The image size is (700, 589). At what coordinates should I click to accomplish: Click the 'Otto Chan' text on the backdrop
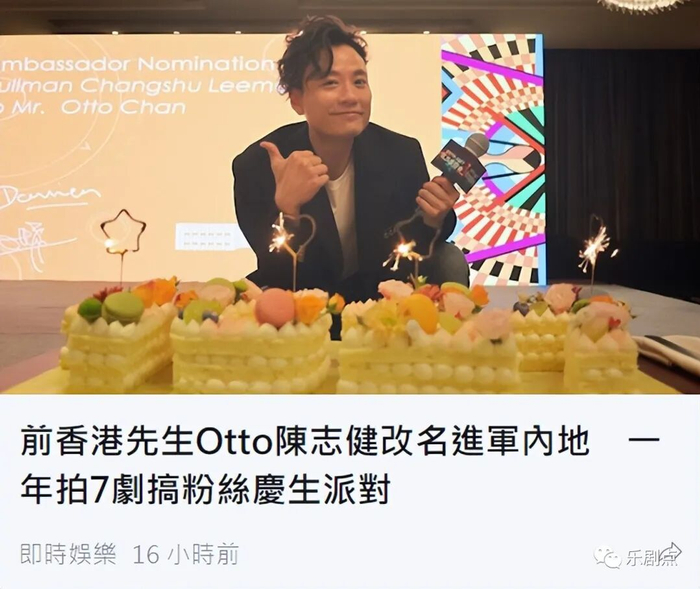click(x=122, y=107)
